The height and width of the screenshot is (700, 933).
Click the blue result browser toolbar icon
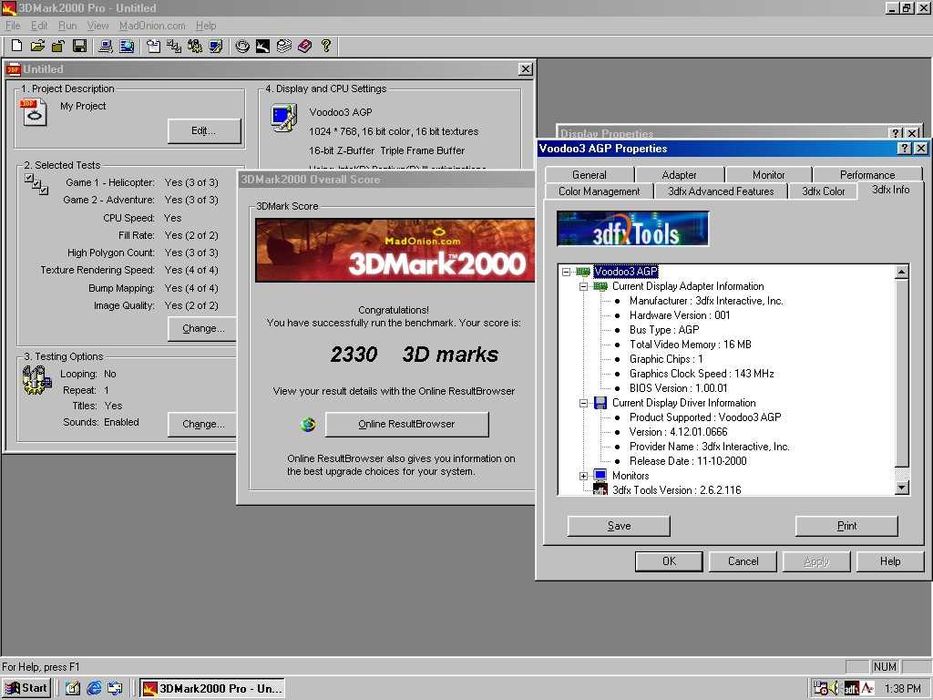[x=127, y=46]
